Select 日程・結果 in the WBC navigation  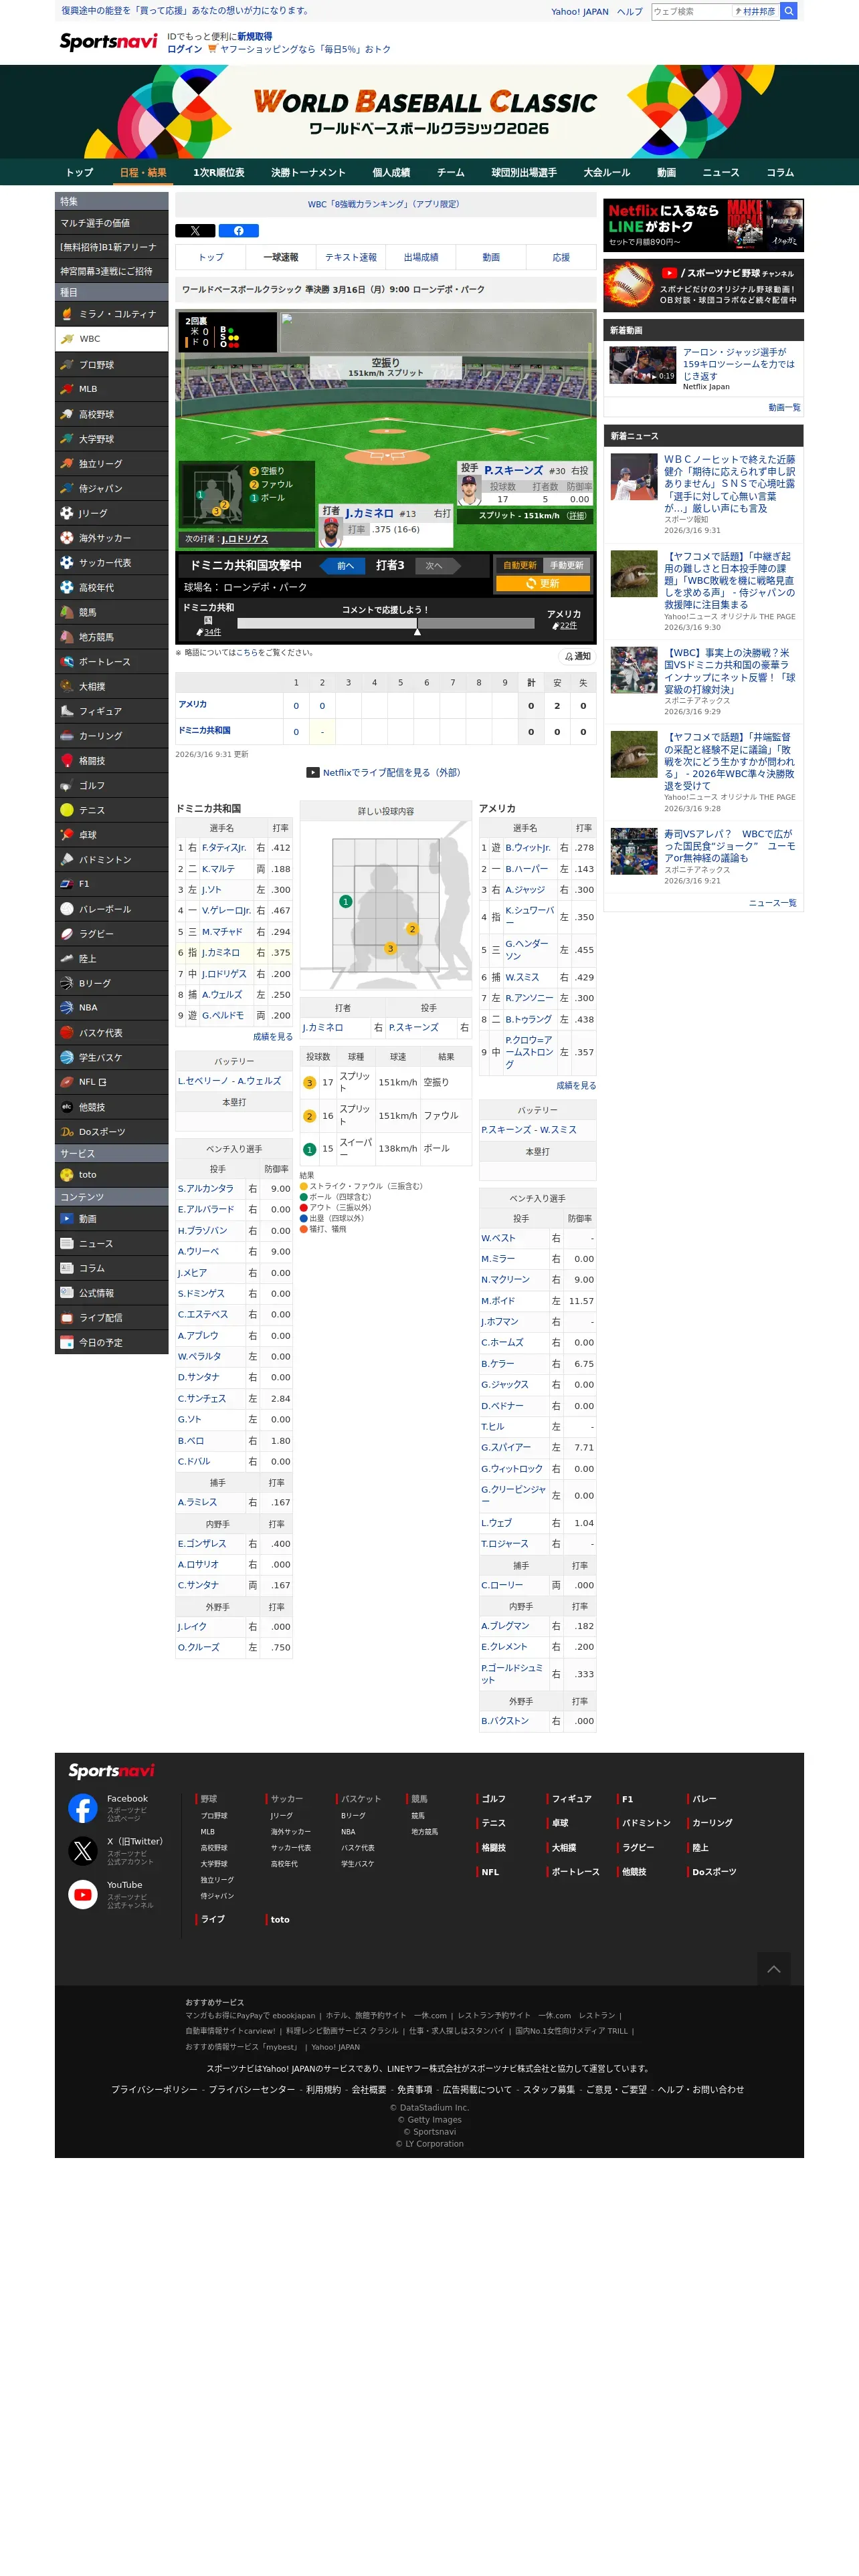(x=143, y=173)
